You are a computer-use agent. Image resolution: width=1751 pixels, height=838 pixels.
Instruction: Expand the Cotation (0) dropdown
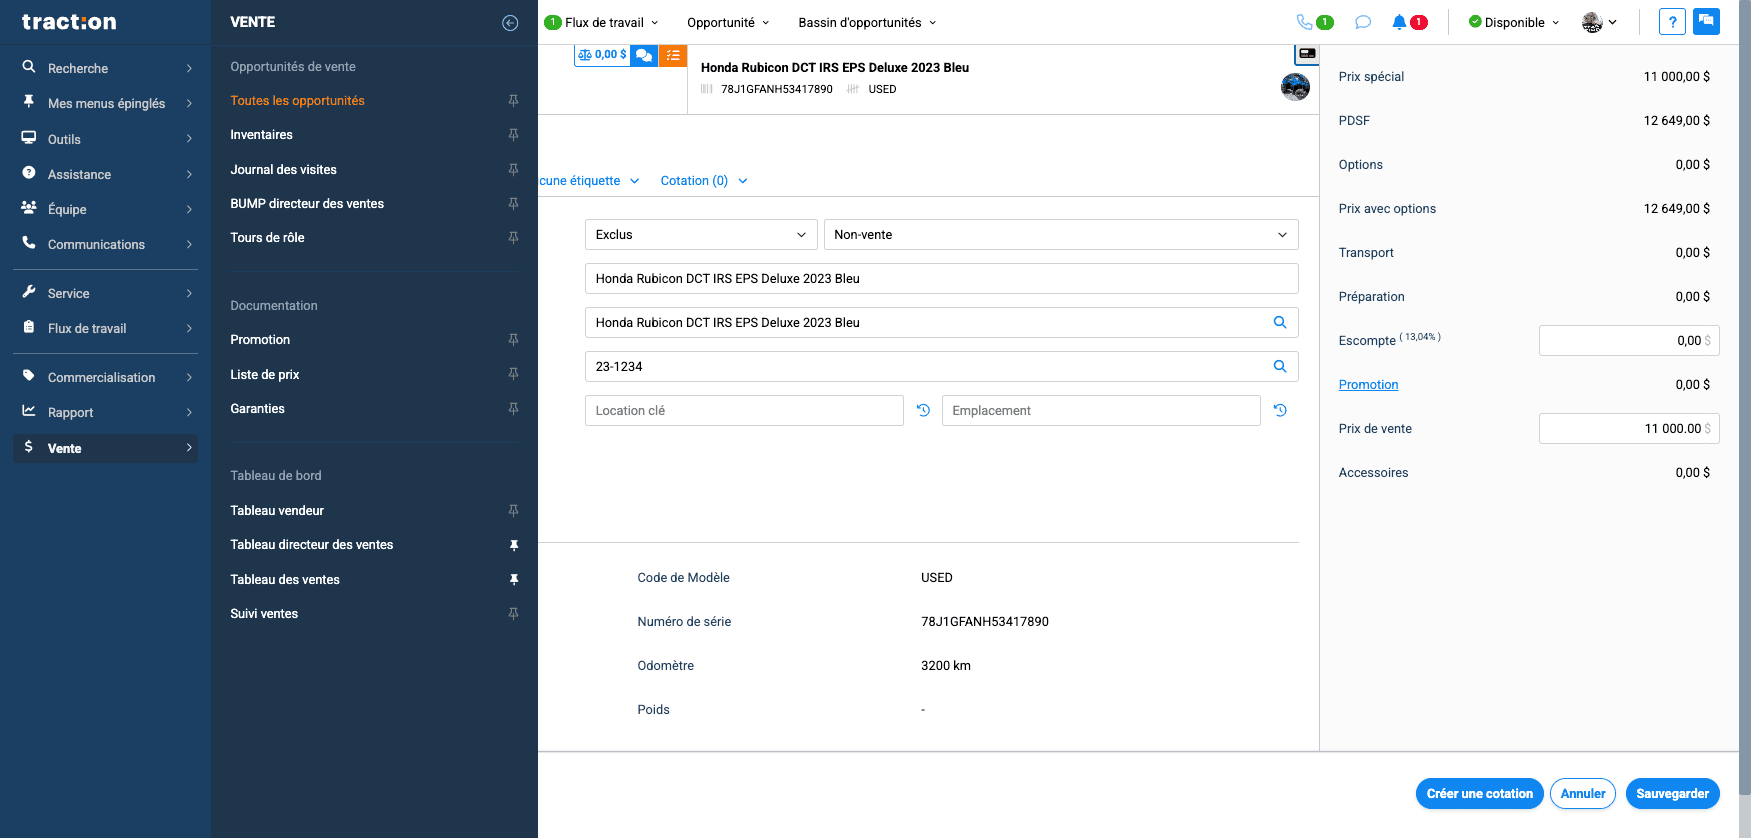(x=704, y=181)
